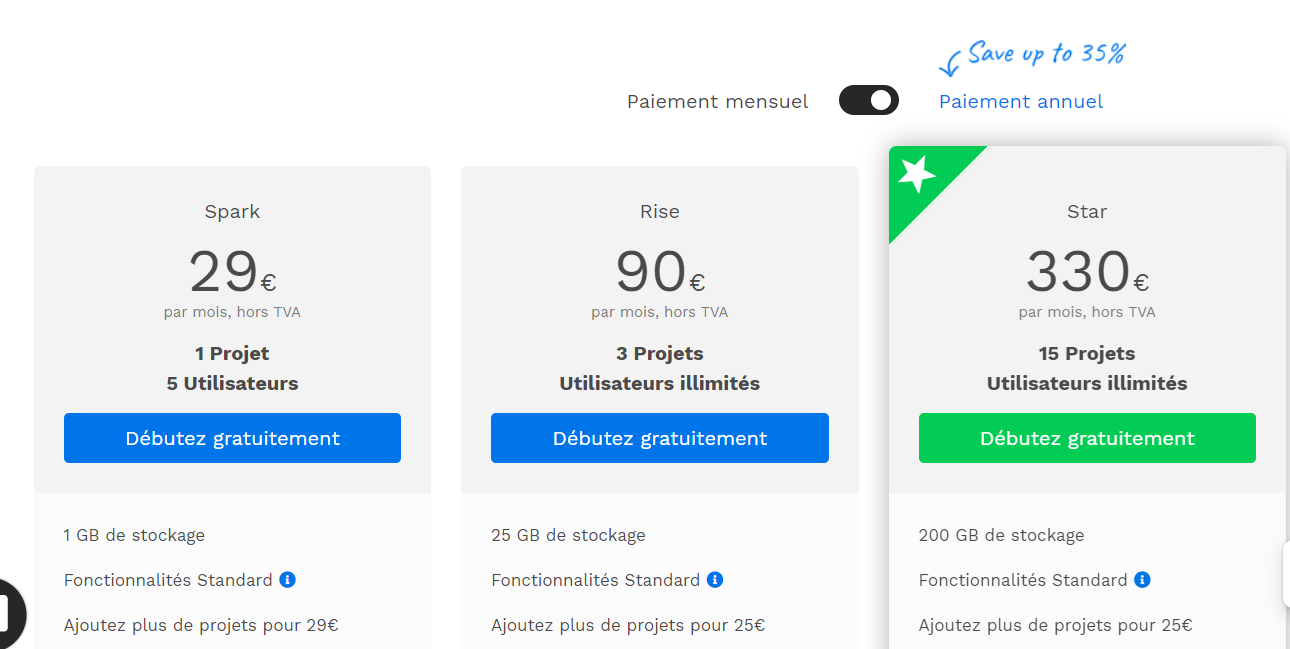
Task: Toggle the monthly/annual payment switch
Action: (x=868, y=100)
